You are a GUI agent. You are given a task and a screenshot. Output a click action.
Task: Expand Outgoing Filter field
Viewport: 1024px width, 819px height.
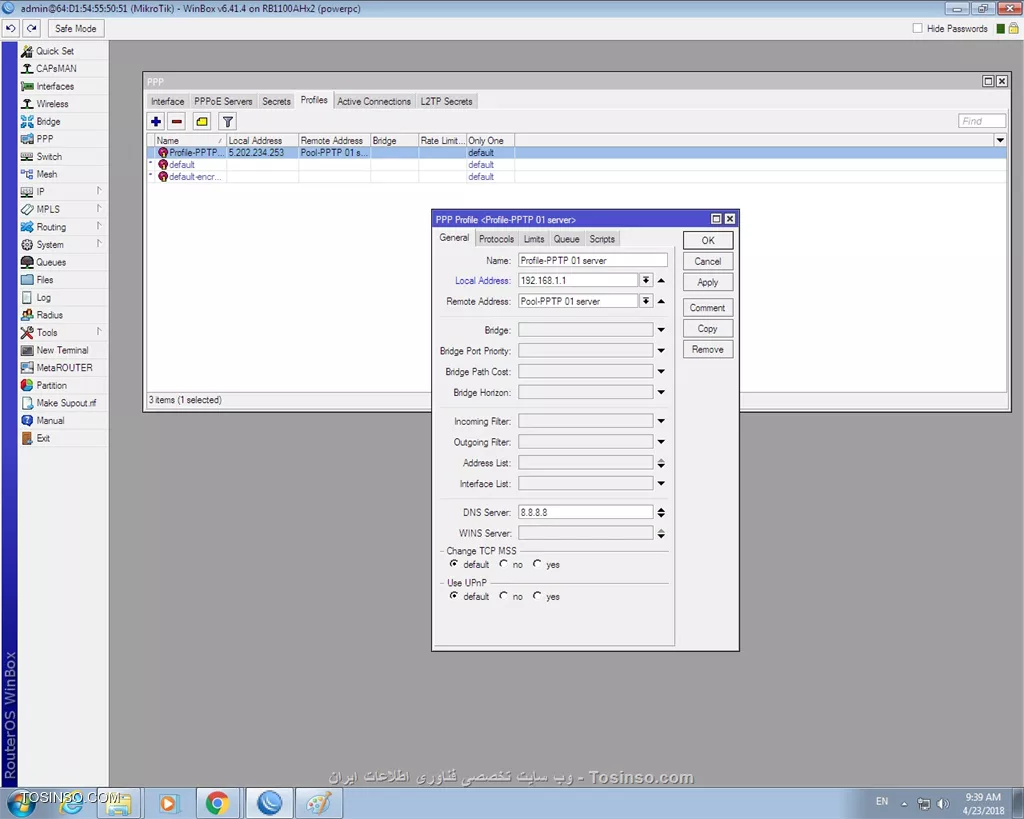(x=662, y=443)
